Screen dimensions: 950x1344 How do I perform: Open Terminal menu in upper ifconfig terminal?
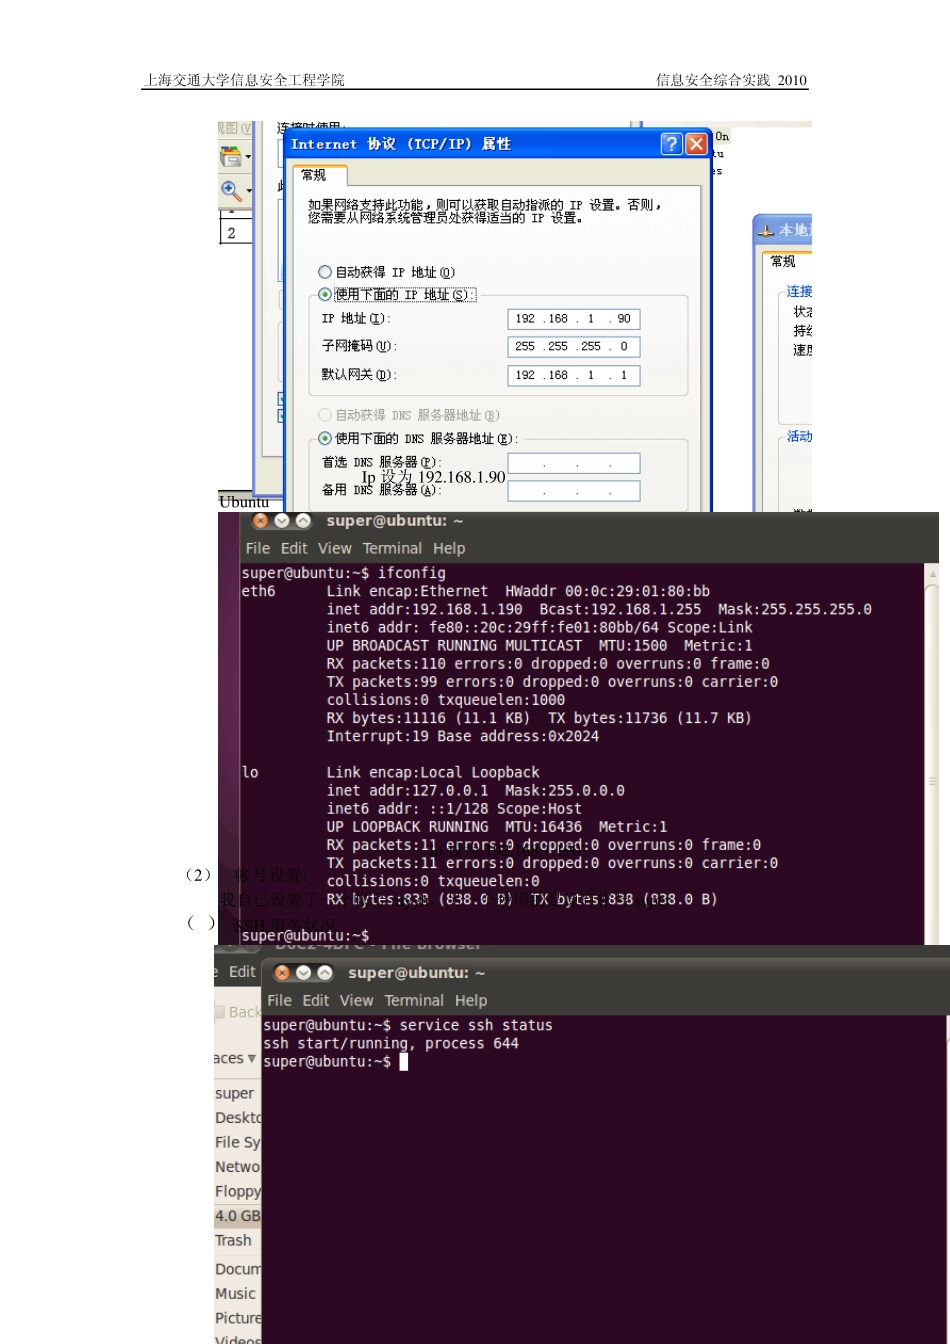point(392,548)
